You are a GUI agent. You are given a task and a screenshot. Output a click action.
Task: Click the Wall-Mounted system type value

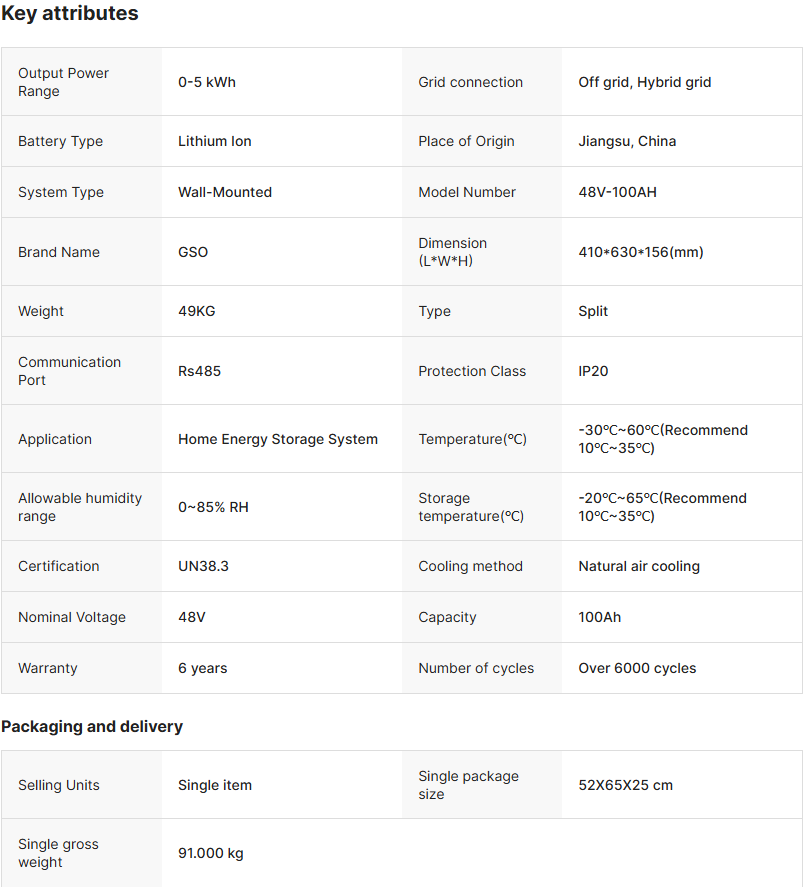[x=225, y=192]
